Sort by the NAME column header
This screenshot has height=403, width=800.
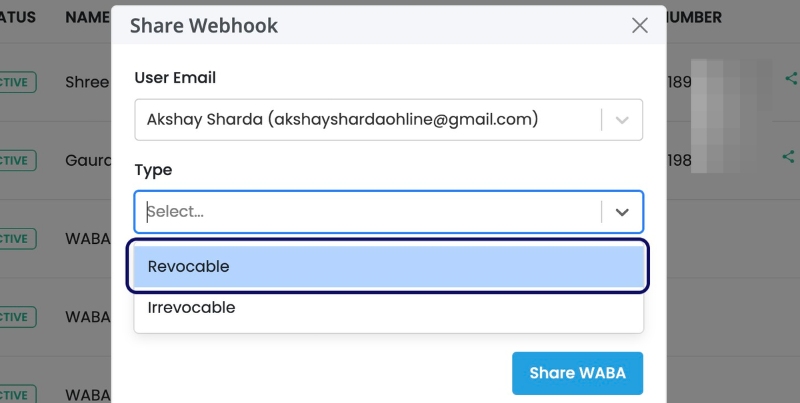[x=87, y=17]
